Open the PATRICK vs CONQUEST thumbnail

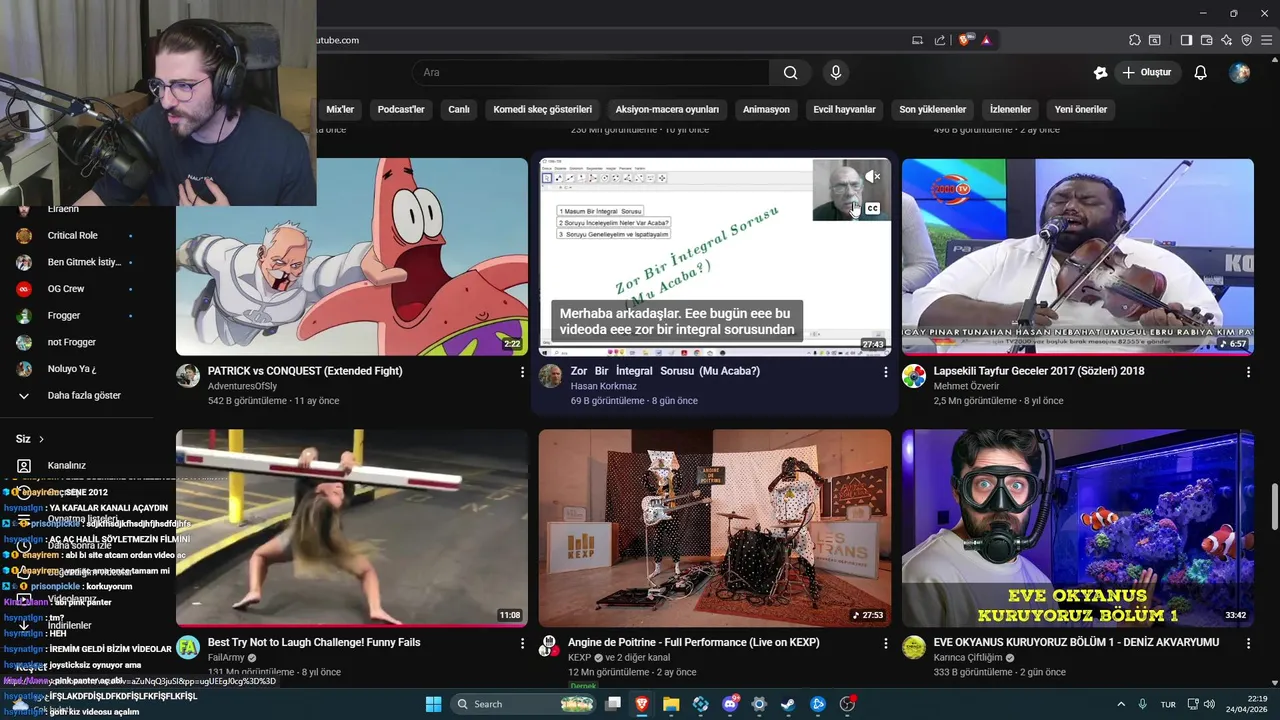[x=352, y=257]
